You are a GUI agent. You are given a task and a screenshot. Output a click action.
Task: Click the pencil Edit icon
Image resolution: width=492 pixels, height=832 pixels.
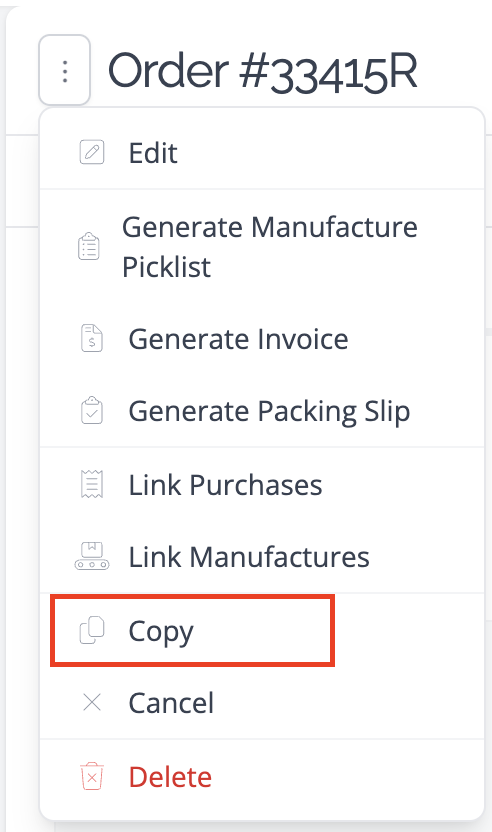92,153
